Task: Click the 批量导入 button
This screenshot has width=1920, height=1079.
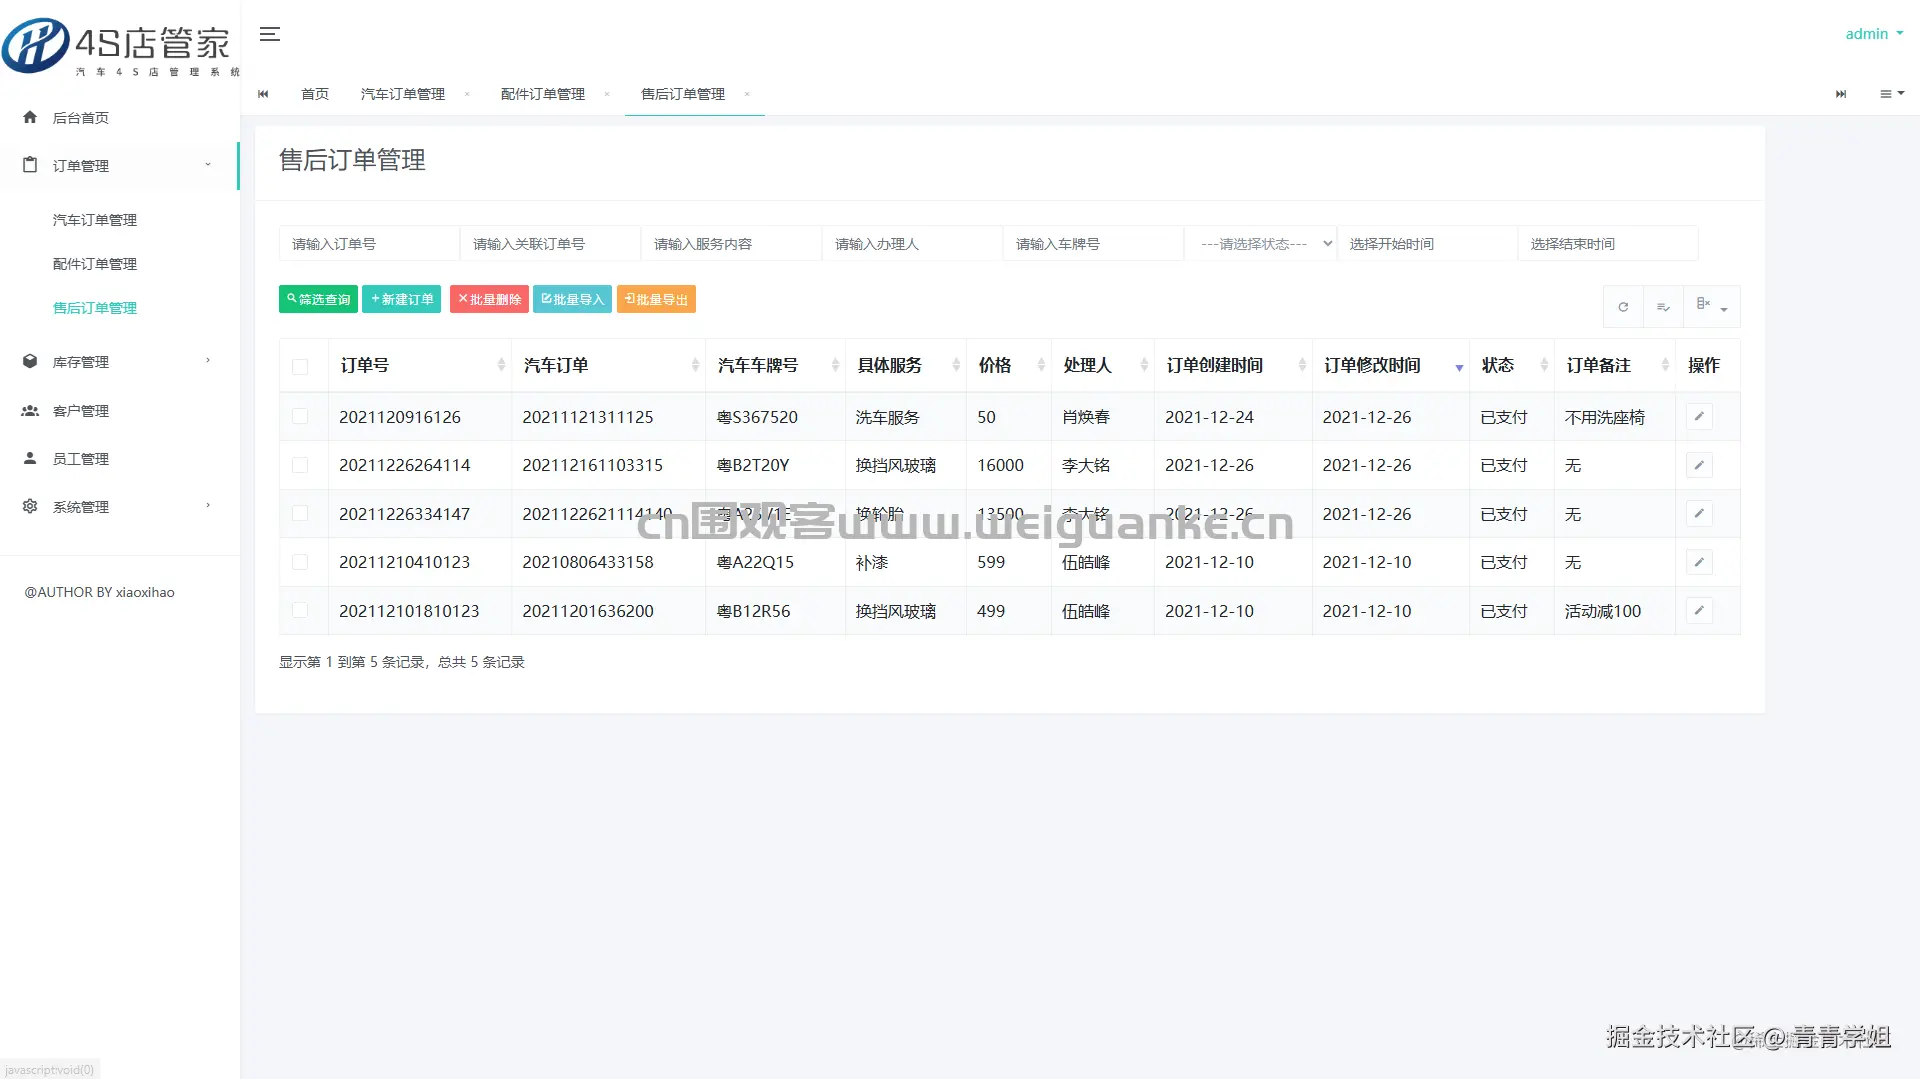Action: pyautogui.click(x=573, y=299)
